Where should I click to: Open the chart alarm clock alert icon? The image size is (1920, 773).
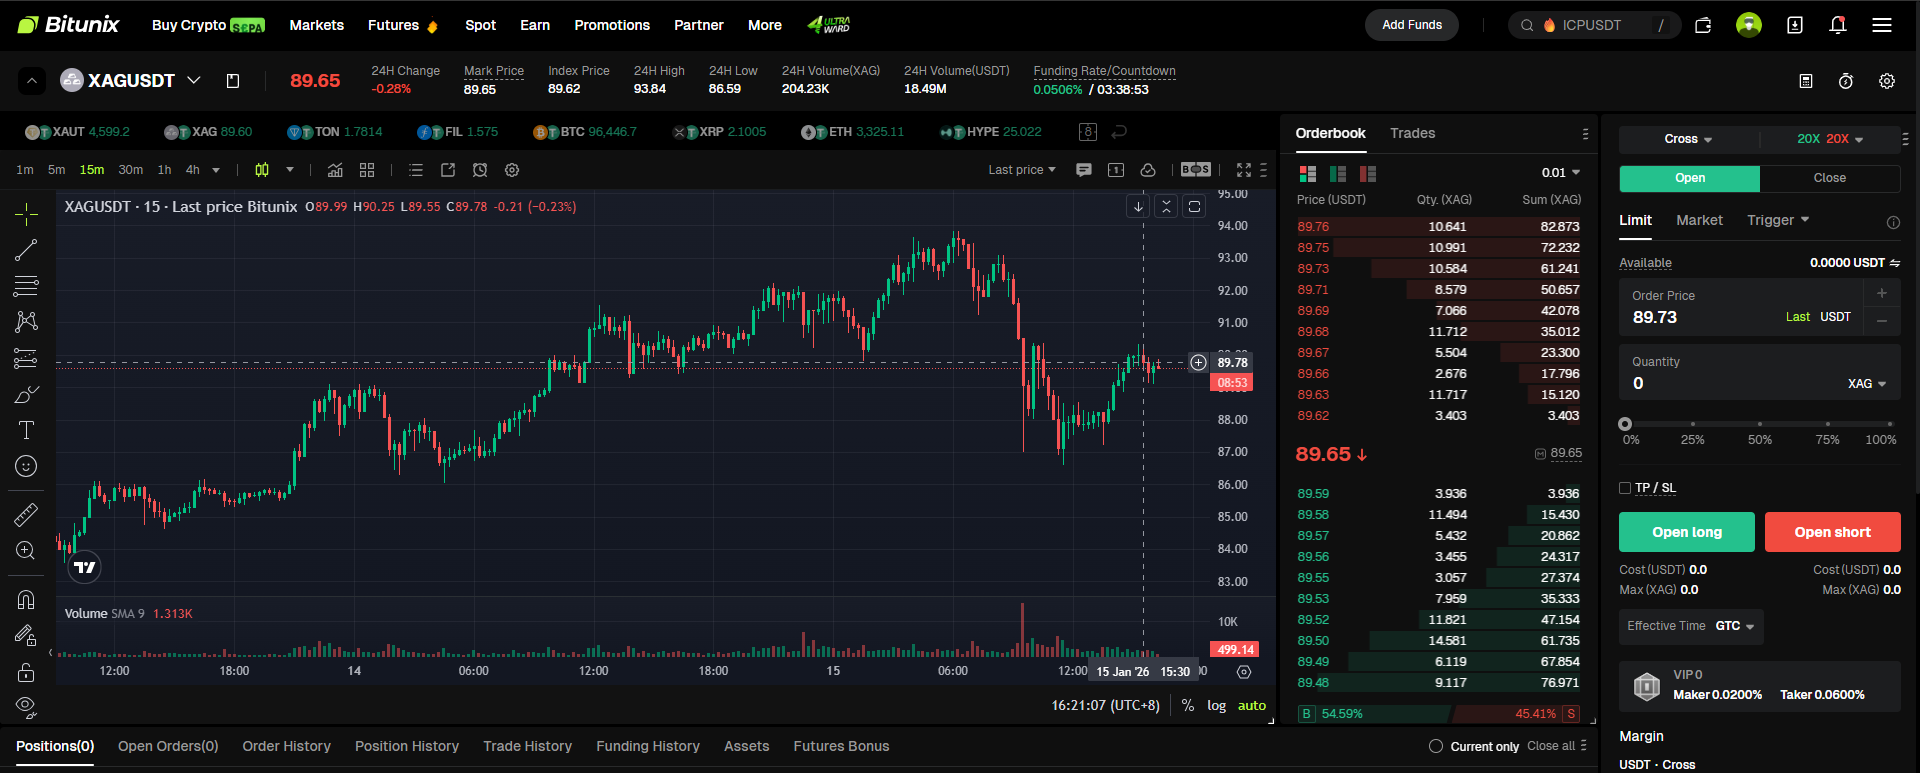coord(480,170)
